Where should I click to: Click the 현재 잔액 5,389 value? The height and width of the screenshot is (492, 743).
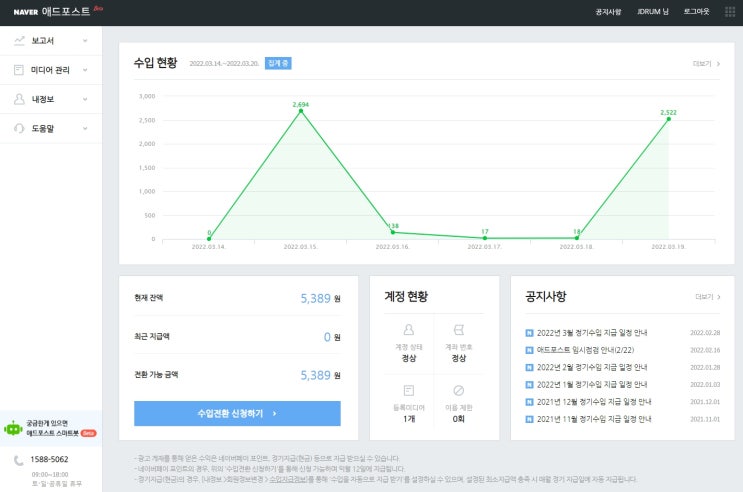tap(315, 298)
